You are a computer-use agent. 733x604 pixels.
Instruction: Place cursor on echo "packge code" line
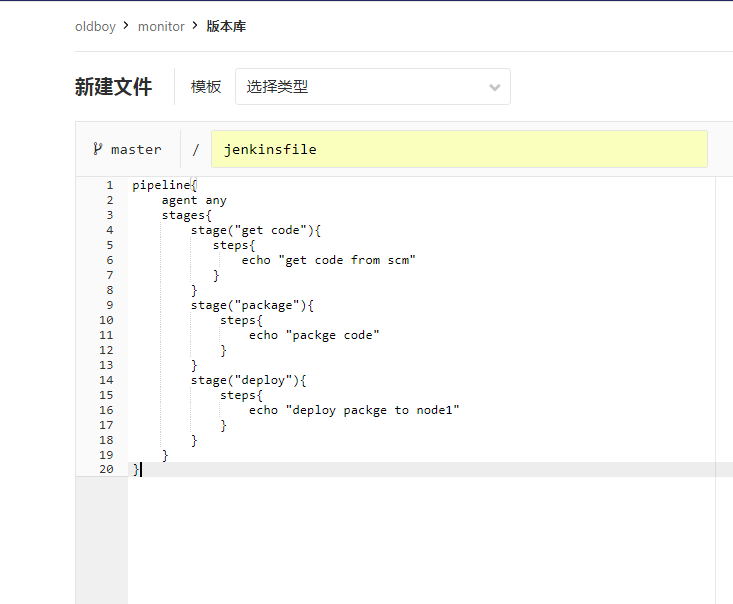click(314, 335)
